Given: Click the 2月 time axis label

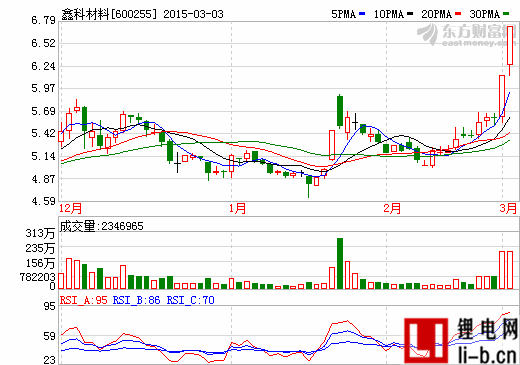Looking at the screenshot, I should click(392, 209).
